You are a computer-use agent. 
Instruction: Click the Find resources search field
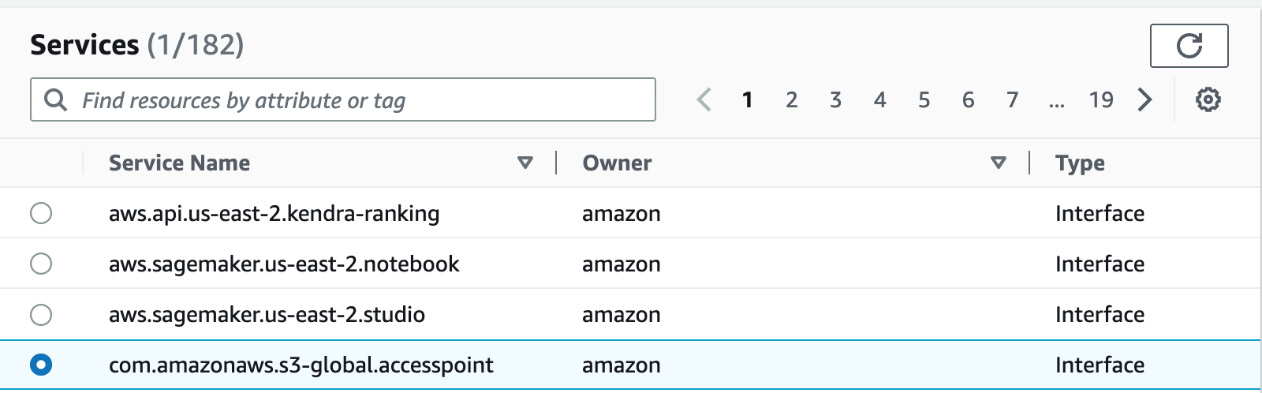tap(343, 100)
